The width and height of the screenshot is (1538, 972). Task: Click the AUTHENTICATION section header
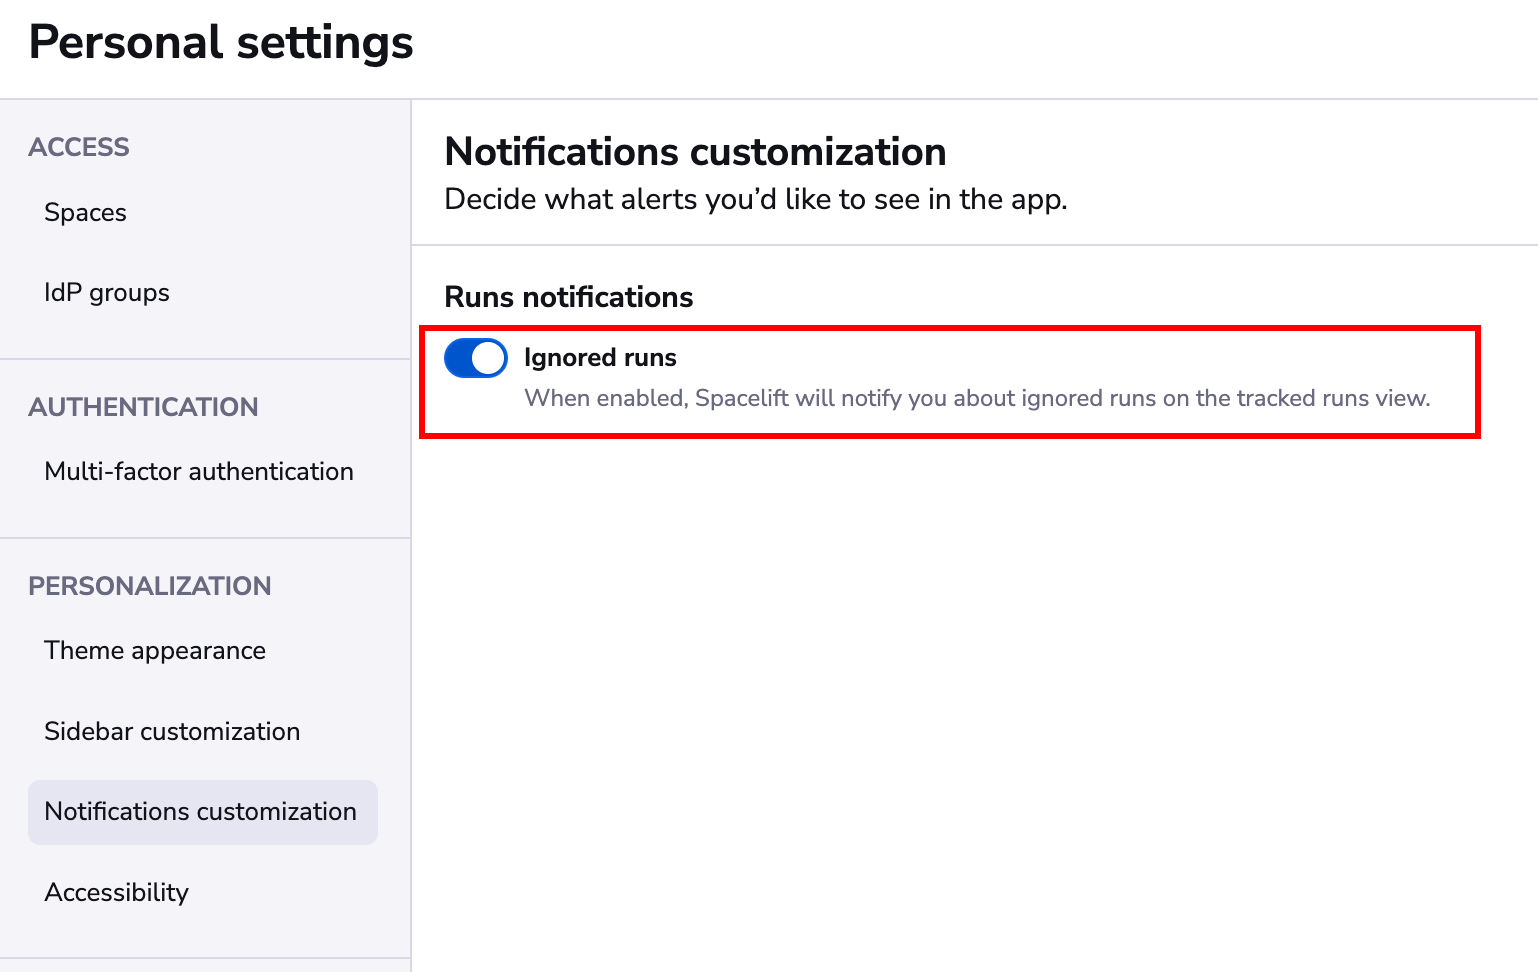(143, 407)
